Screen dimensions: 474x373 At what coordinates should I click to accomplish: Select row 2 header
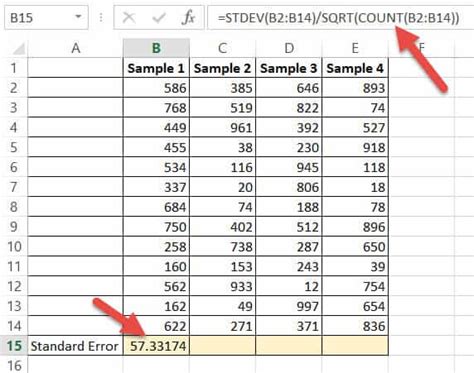pos(14,88)
